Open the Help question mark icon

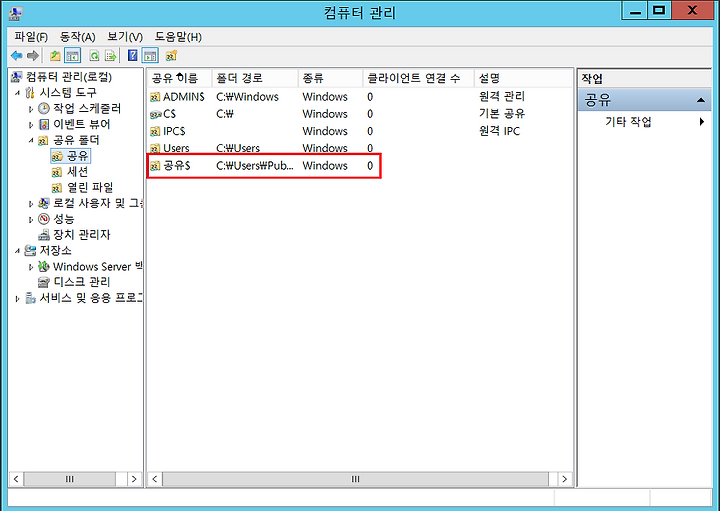(x=133, y=56)
